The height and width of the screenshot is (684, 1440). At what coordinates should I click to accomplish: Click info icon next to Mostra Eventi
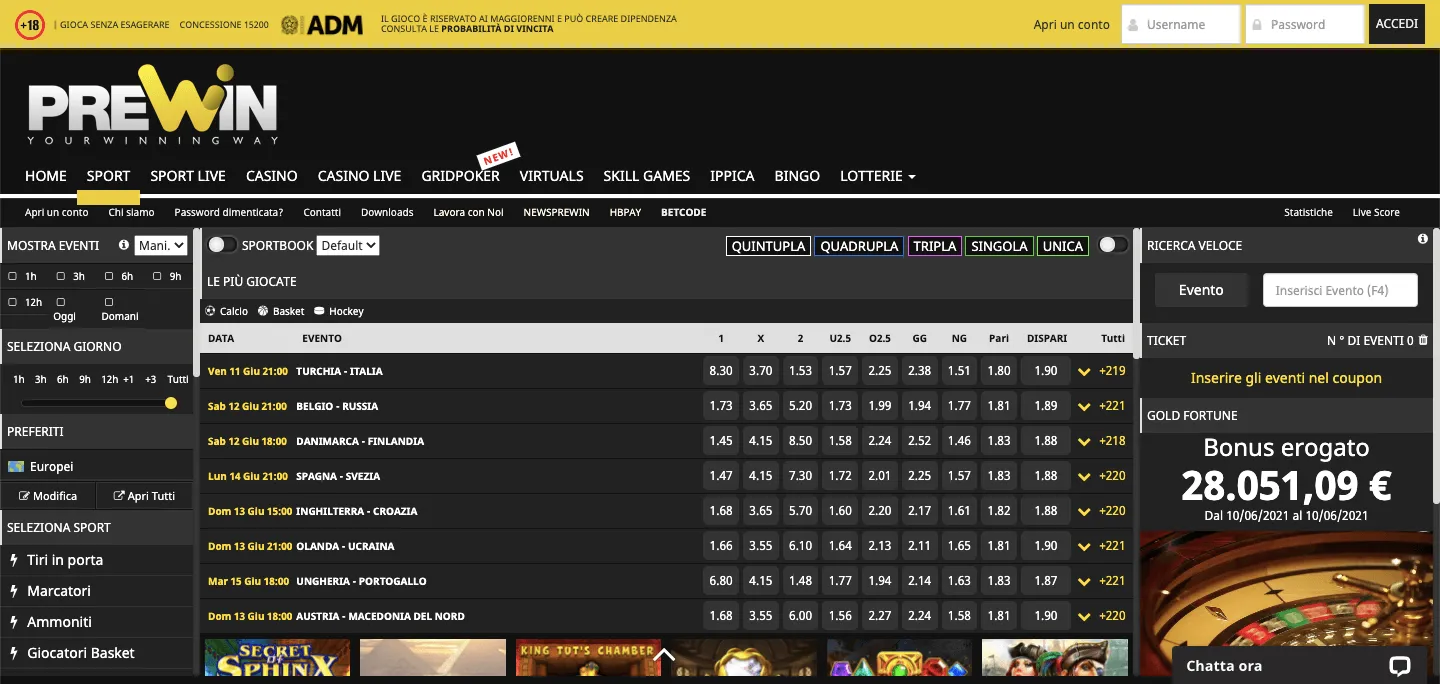pyautogui.click(x=124, y=245)
